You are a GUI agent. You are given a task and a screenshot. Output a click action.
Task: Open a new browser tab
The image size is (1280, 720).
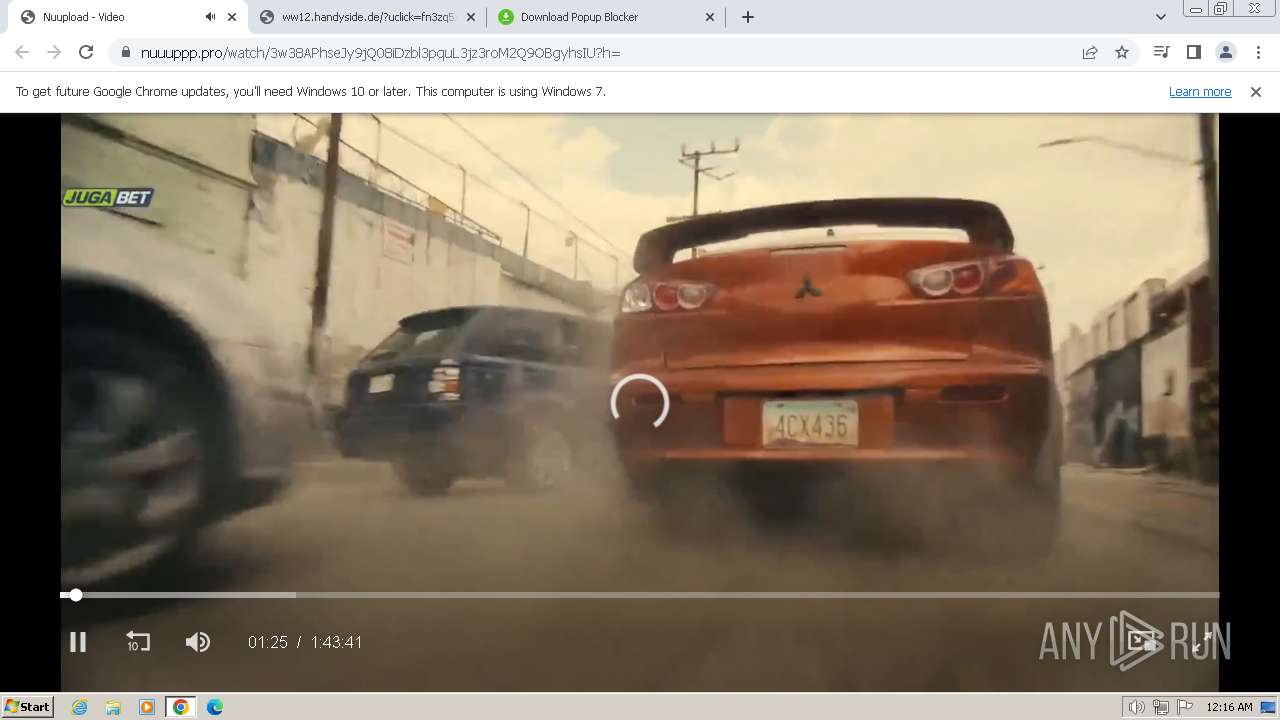(747, 17)
